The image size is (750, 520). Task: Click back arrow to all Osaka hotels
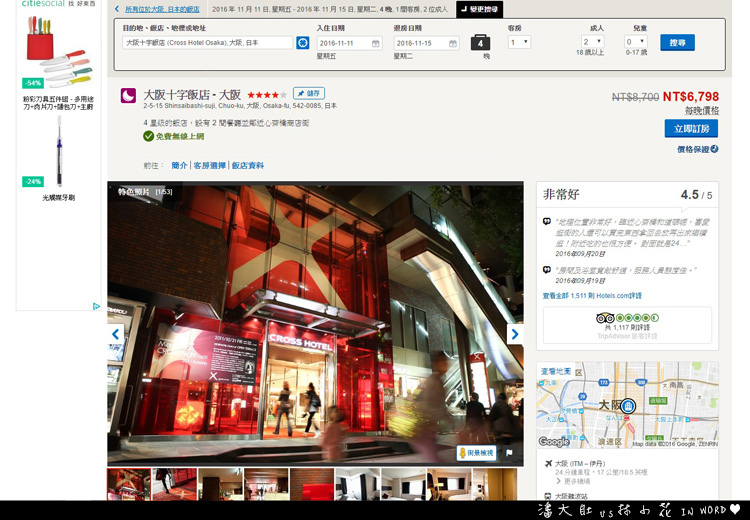click(x=117, y=9)
